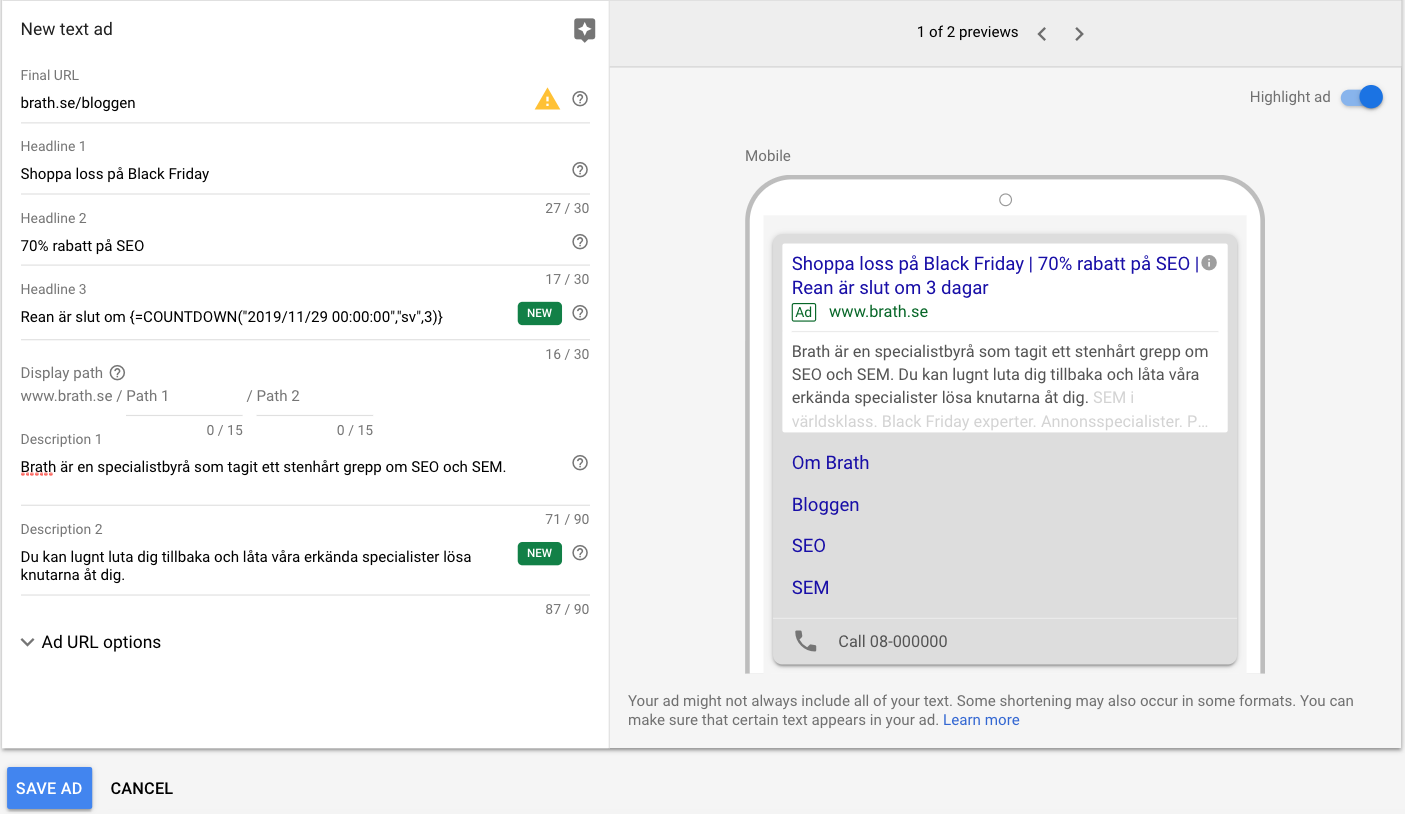Click the SEM sitelink in preview
The image size is (1405, 814).
pos(810,588)
